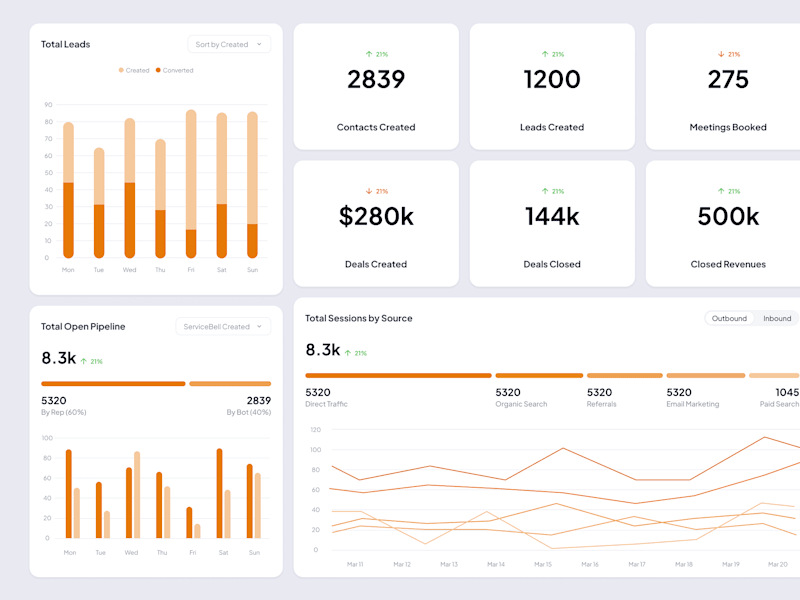Click the Direct Traffic label
The height and width of the screenshot is (600, 800).
(327, 404)
